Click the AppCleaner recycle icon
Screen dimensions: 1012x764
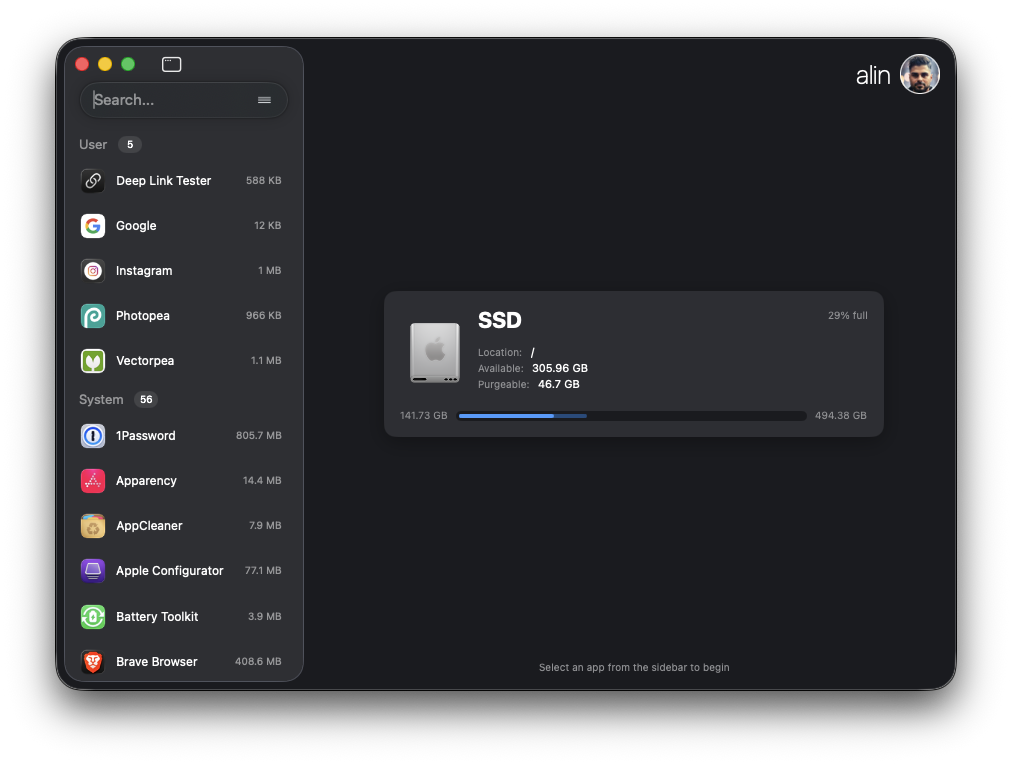pyautogui.click(x=92, y=525)
